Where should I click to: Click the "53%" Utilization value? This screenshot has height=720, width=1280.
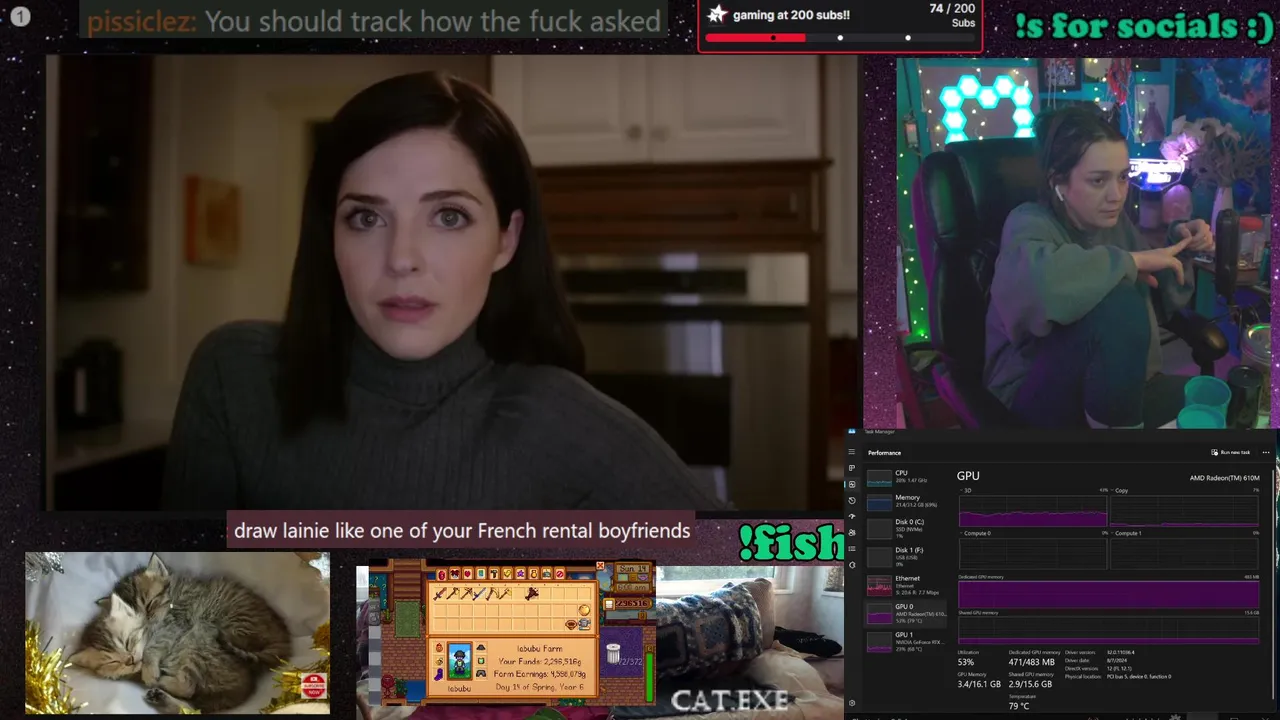pyautogui.click(x=965, y=662)
